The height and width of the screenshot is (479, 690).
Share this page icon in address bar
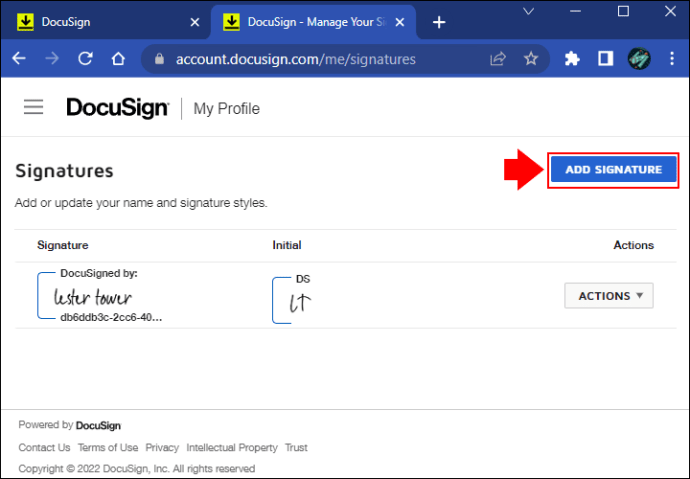(x=498, y=59)
